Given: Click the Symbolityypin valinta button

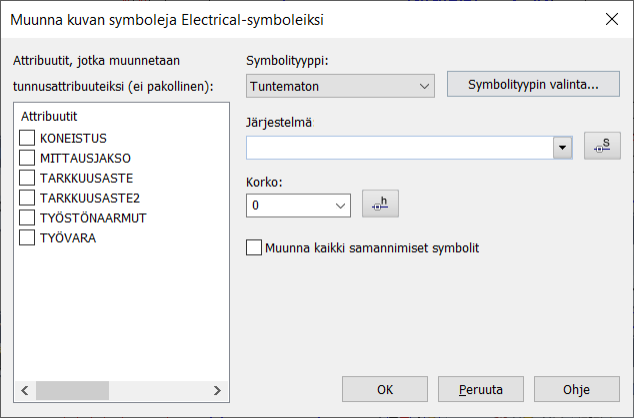Looking at the screenshot, I should coord(533,85).
